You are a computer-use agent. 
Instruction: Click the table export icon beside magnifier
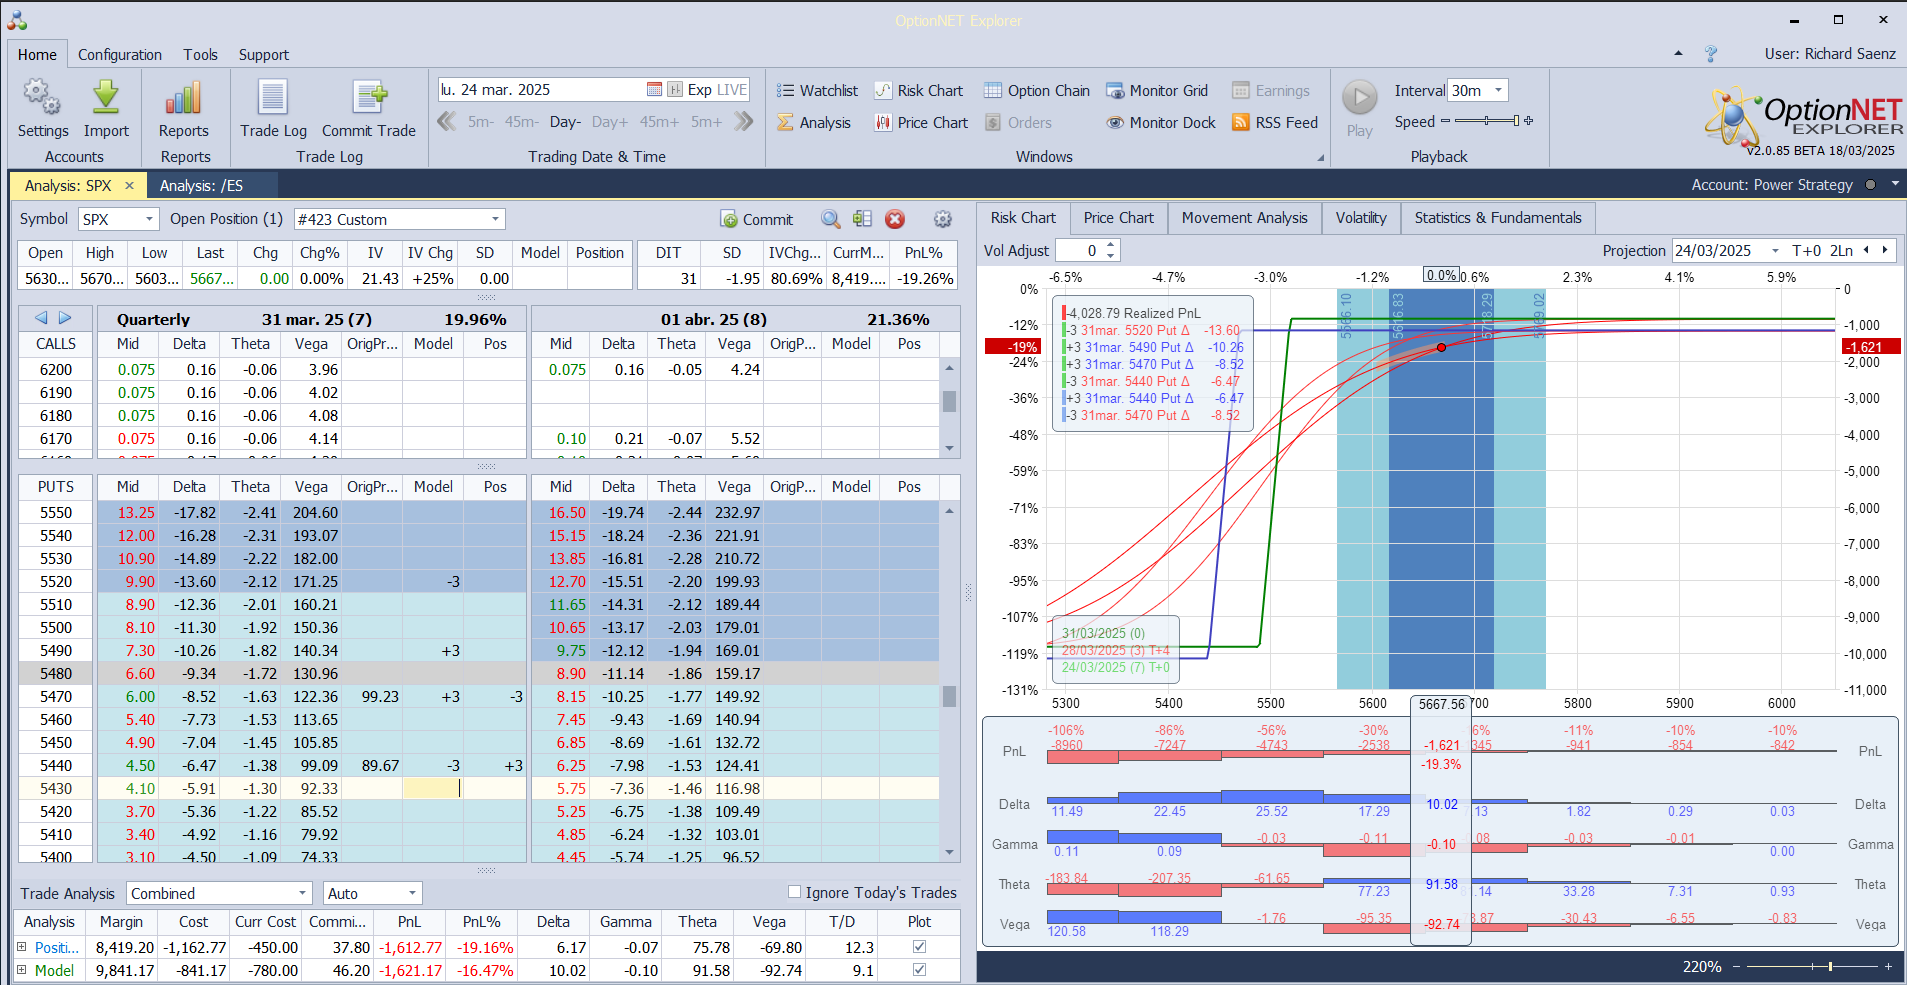click(862, 219)
